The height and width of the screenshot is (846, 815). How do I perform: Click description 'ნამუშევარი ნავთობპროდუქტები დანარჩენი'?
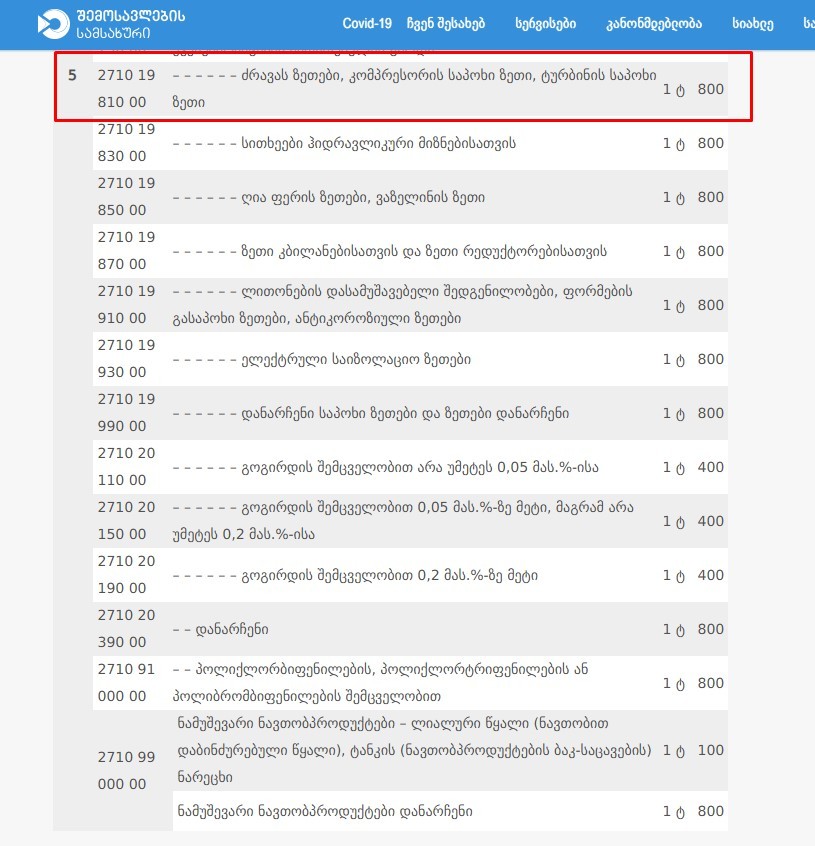pos(325,811)
